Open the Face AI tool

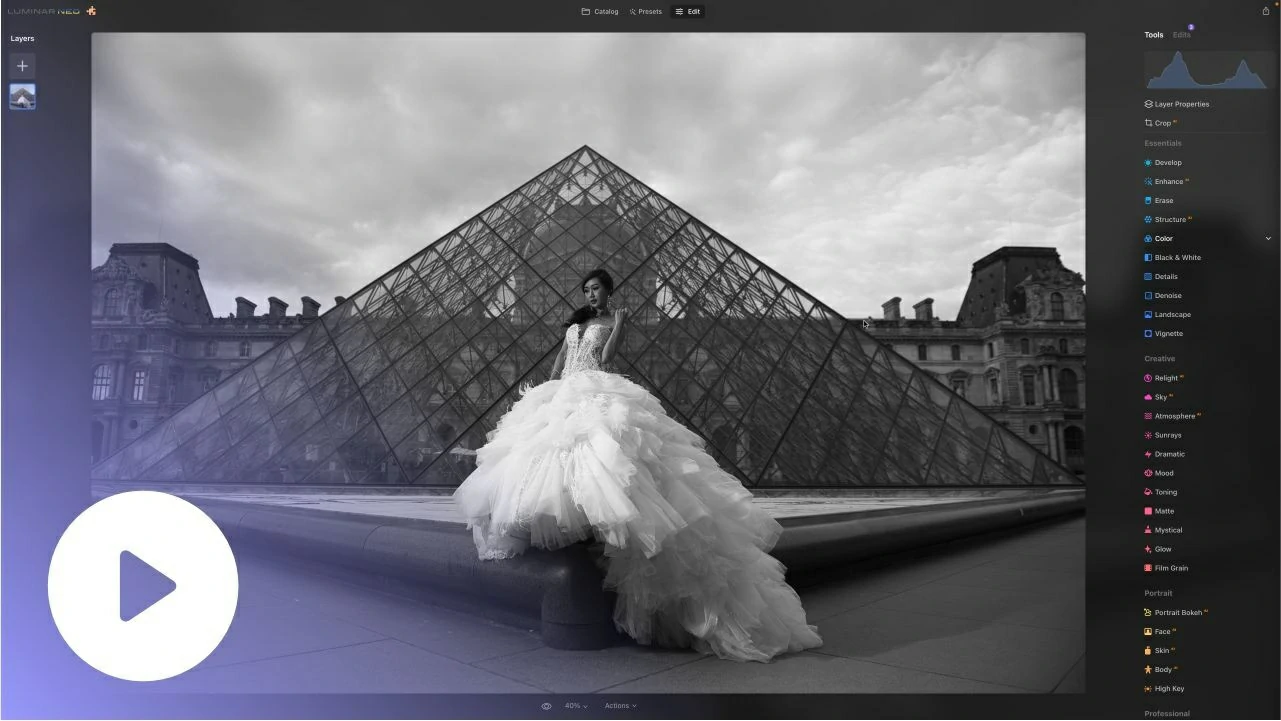pos(1161,631)
